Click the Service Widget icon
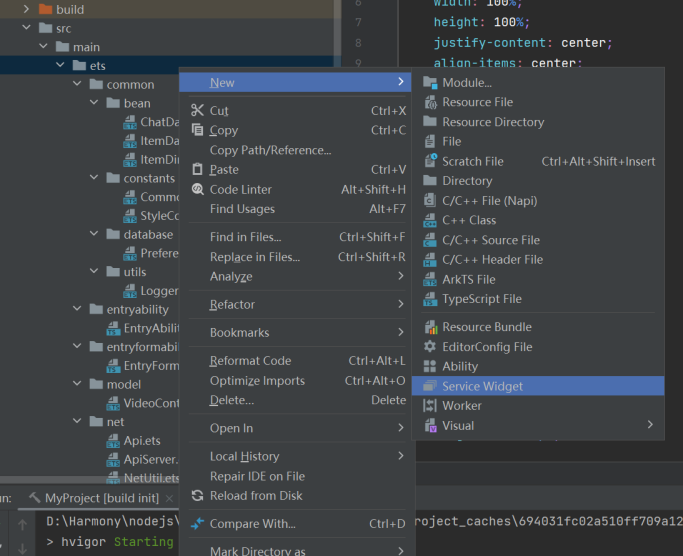Viewport: 683px width, 556px height. (x=430, y=386)
